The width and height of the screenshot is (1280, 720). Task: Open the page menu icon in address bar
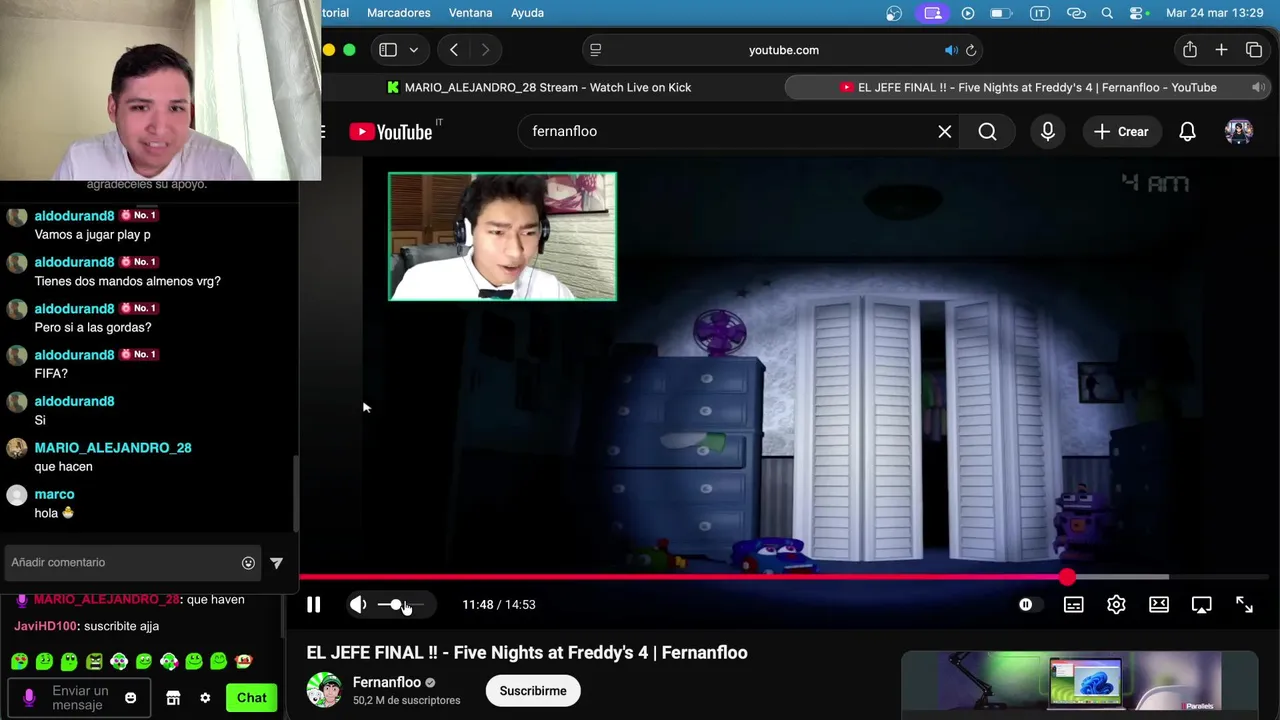coord(596,50)
